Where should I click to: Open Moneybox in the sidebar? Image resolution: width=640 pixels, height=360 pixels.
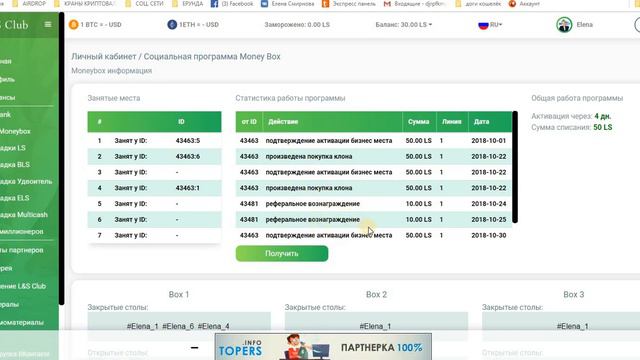coord(15,131)
